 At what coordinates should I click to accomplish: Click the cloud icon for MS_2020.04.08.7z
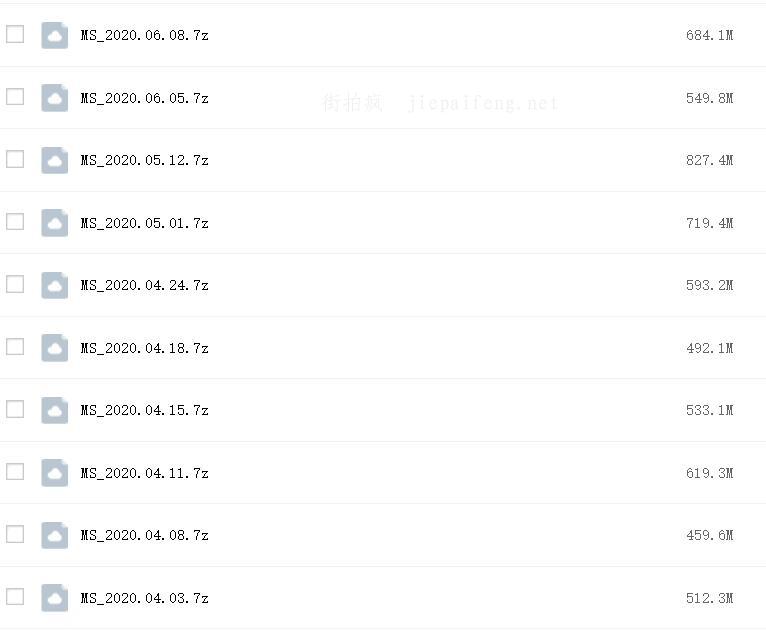pyautogui.click(x=54, y=535)
